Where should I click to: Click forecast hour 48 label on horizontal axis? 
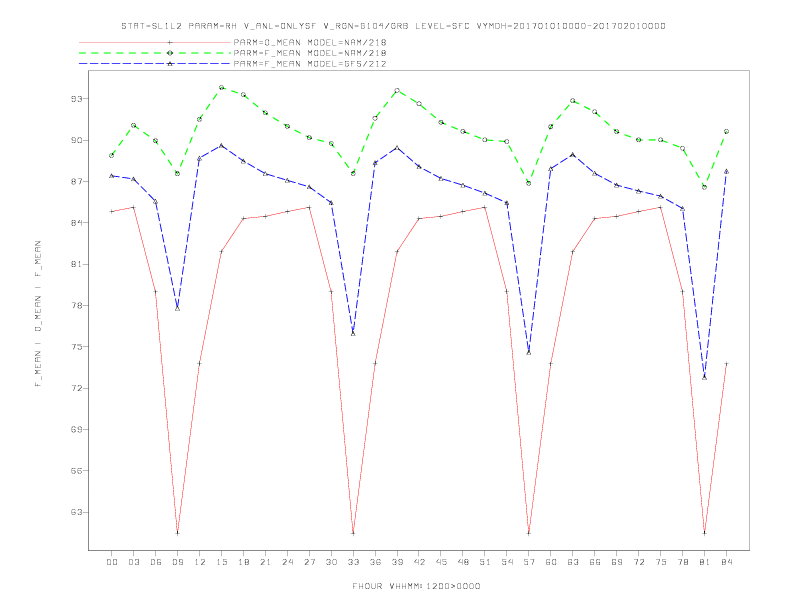coord(463,562)
